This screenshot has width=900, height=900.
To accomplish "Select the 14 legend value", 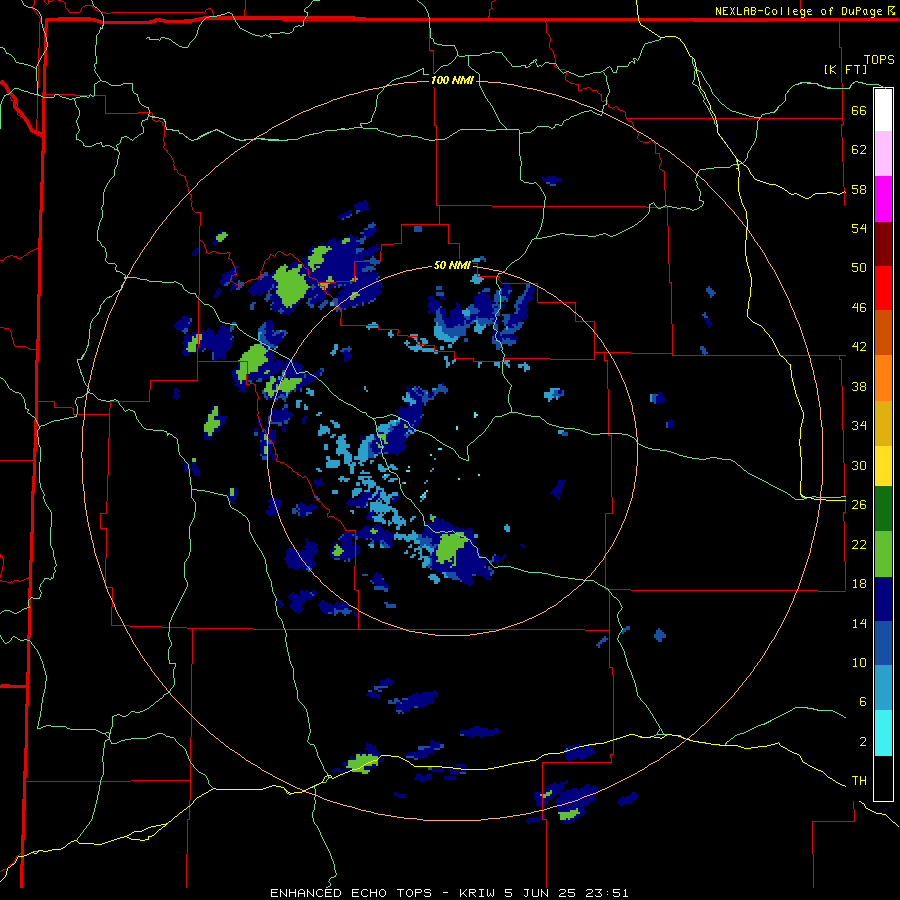I will [859, 623].
